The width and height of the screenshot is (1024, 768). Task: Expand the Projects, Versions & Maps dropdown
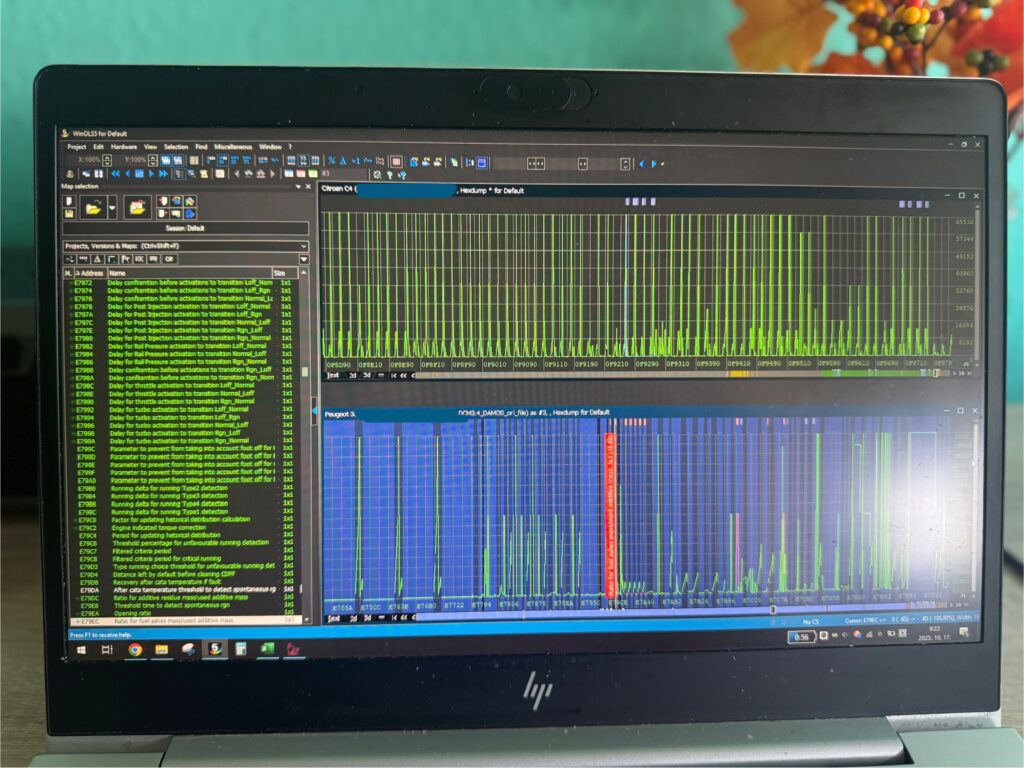pos(303,246)
